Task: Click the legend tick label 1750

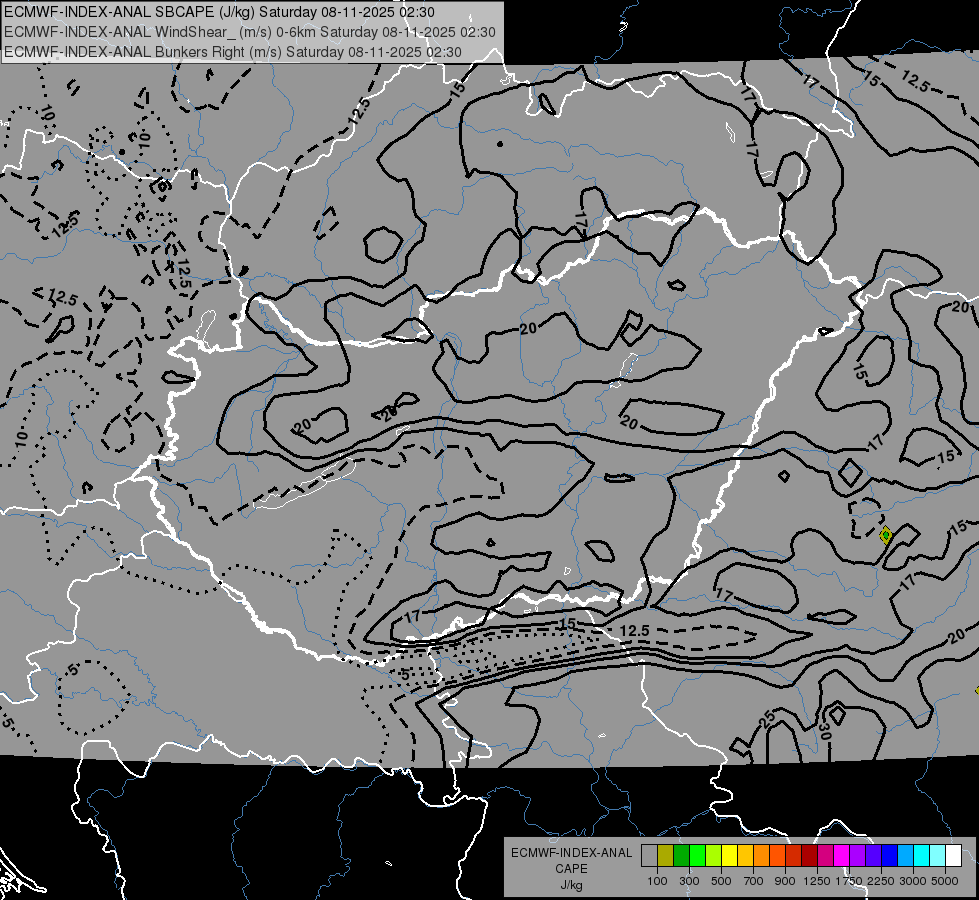Action: click(850, 881)
